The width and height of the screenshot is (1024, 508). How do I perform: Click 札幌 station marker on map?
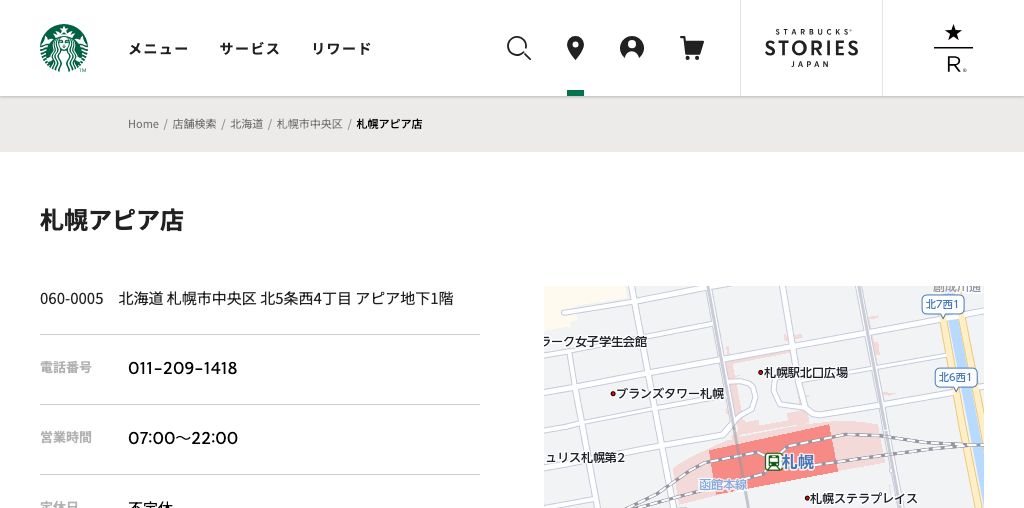(x=790, y=462)
